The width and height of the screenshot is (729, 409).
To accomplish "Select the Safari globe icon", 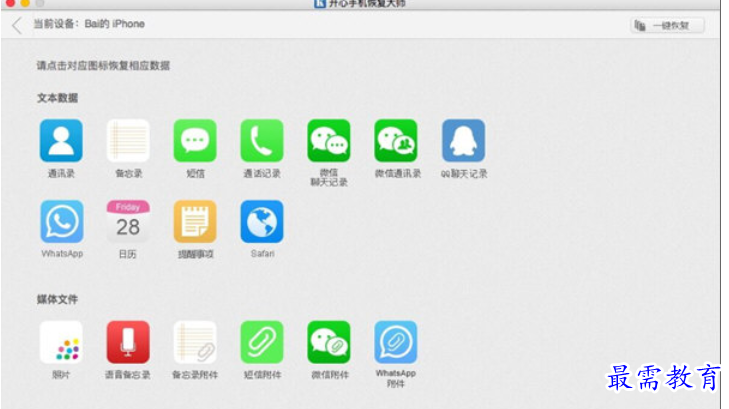I will (262, 221).
